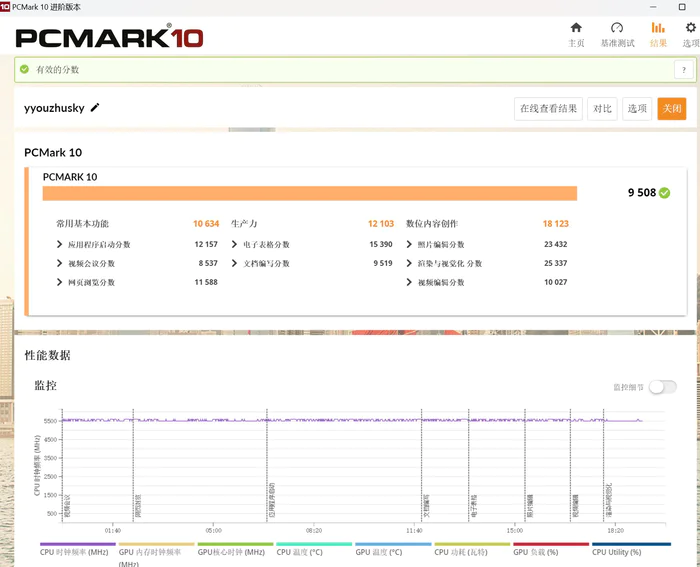This screenshot has height=567, width=700.
Task: Click the 选项 button beside 对比
Action: (637, 108)
